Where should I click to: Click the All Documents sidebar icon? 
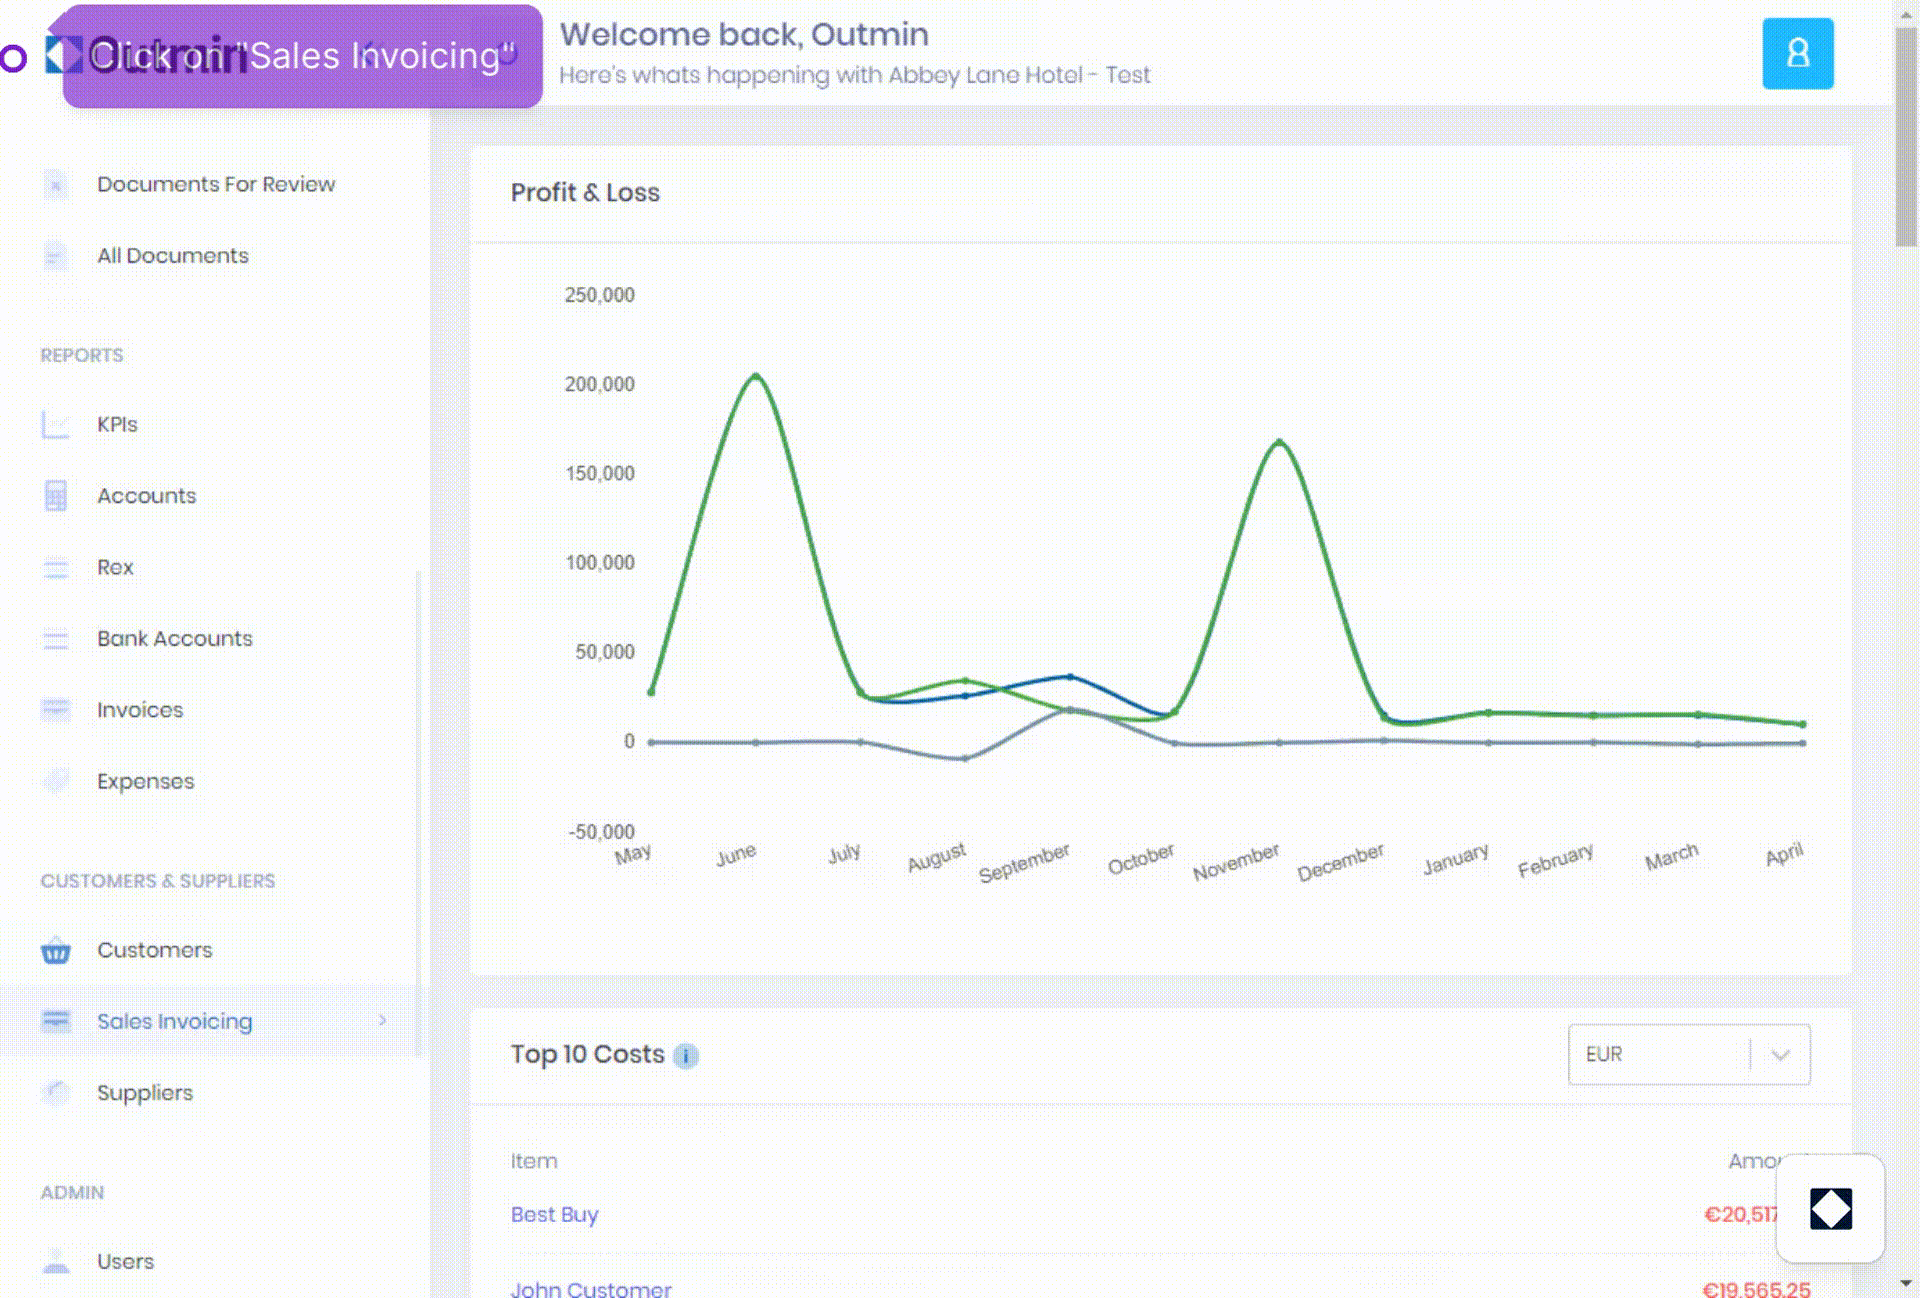tap(56, 256)
